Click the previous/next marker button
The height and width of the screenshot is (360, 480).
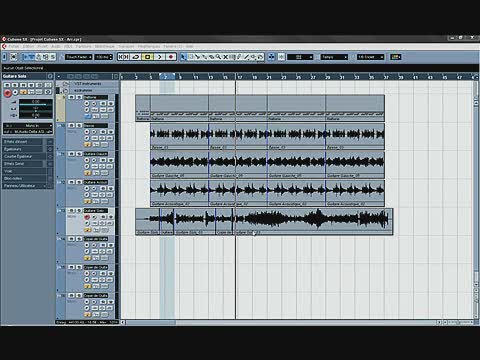123,57
